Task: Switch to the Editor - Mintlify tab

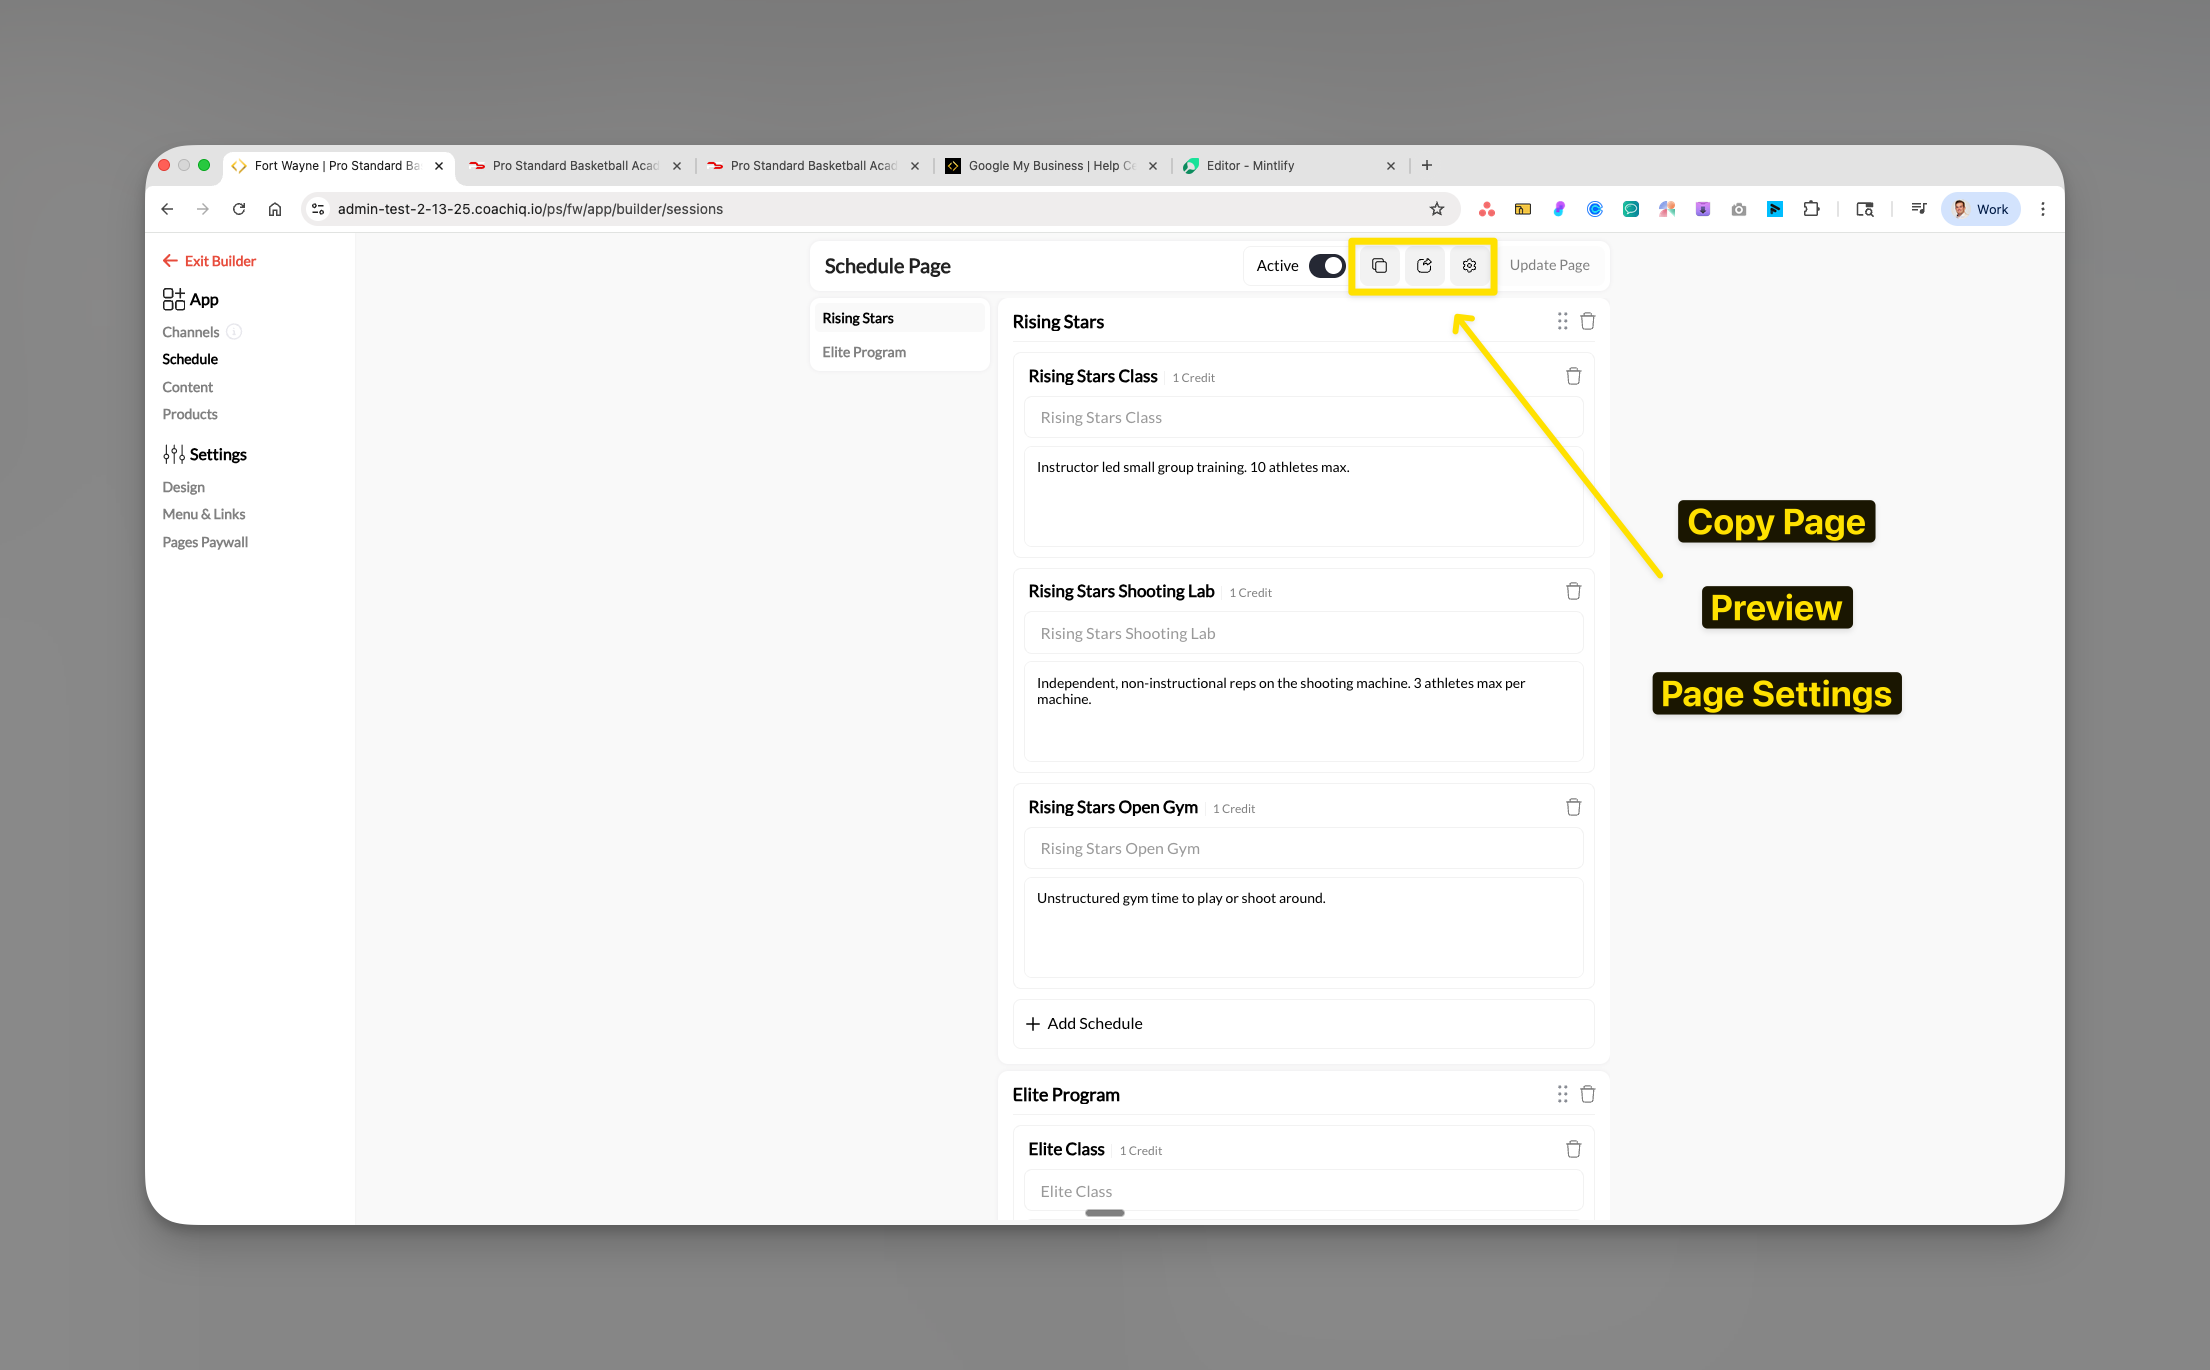Action: 1250,165
